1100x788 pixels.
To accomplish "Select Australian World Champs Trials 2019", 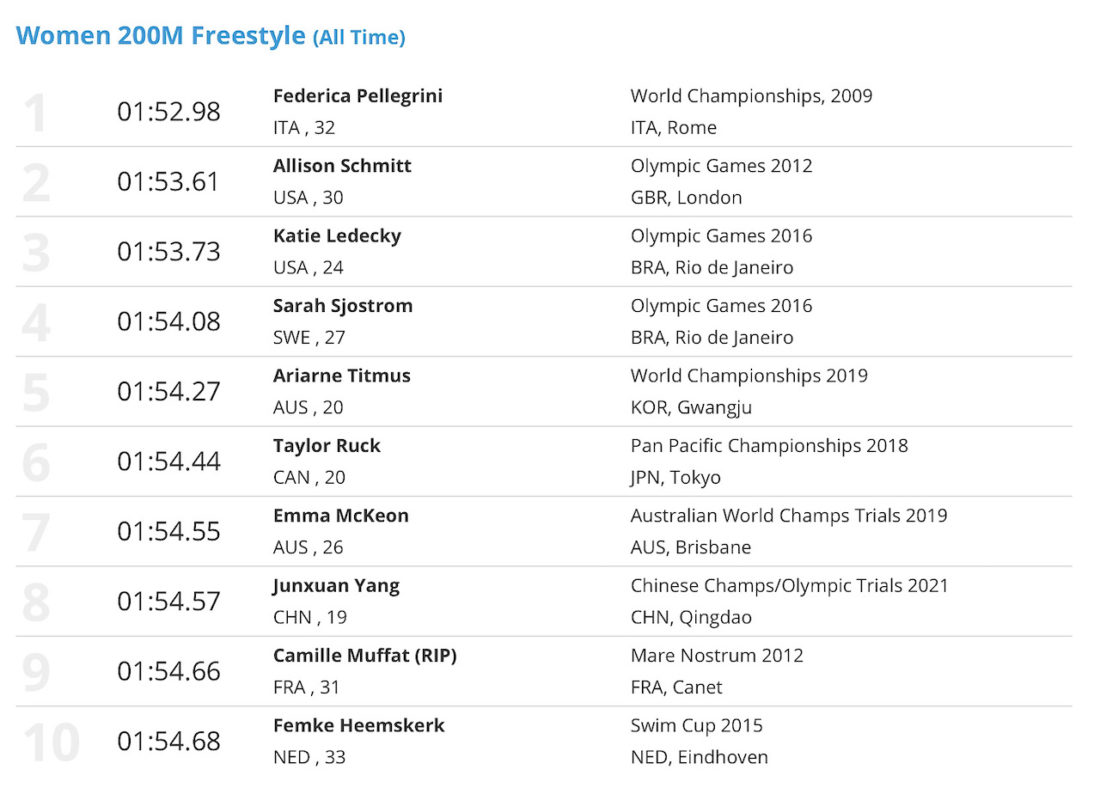I will [x=789, y=516].
